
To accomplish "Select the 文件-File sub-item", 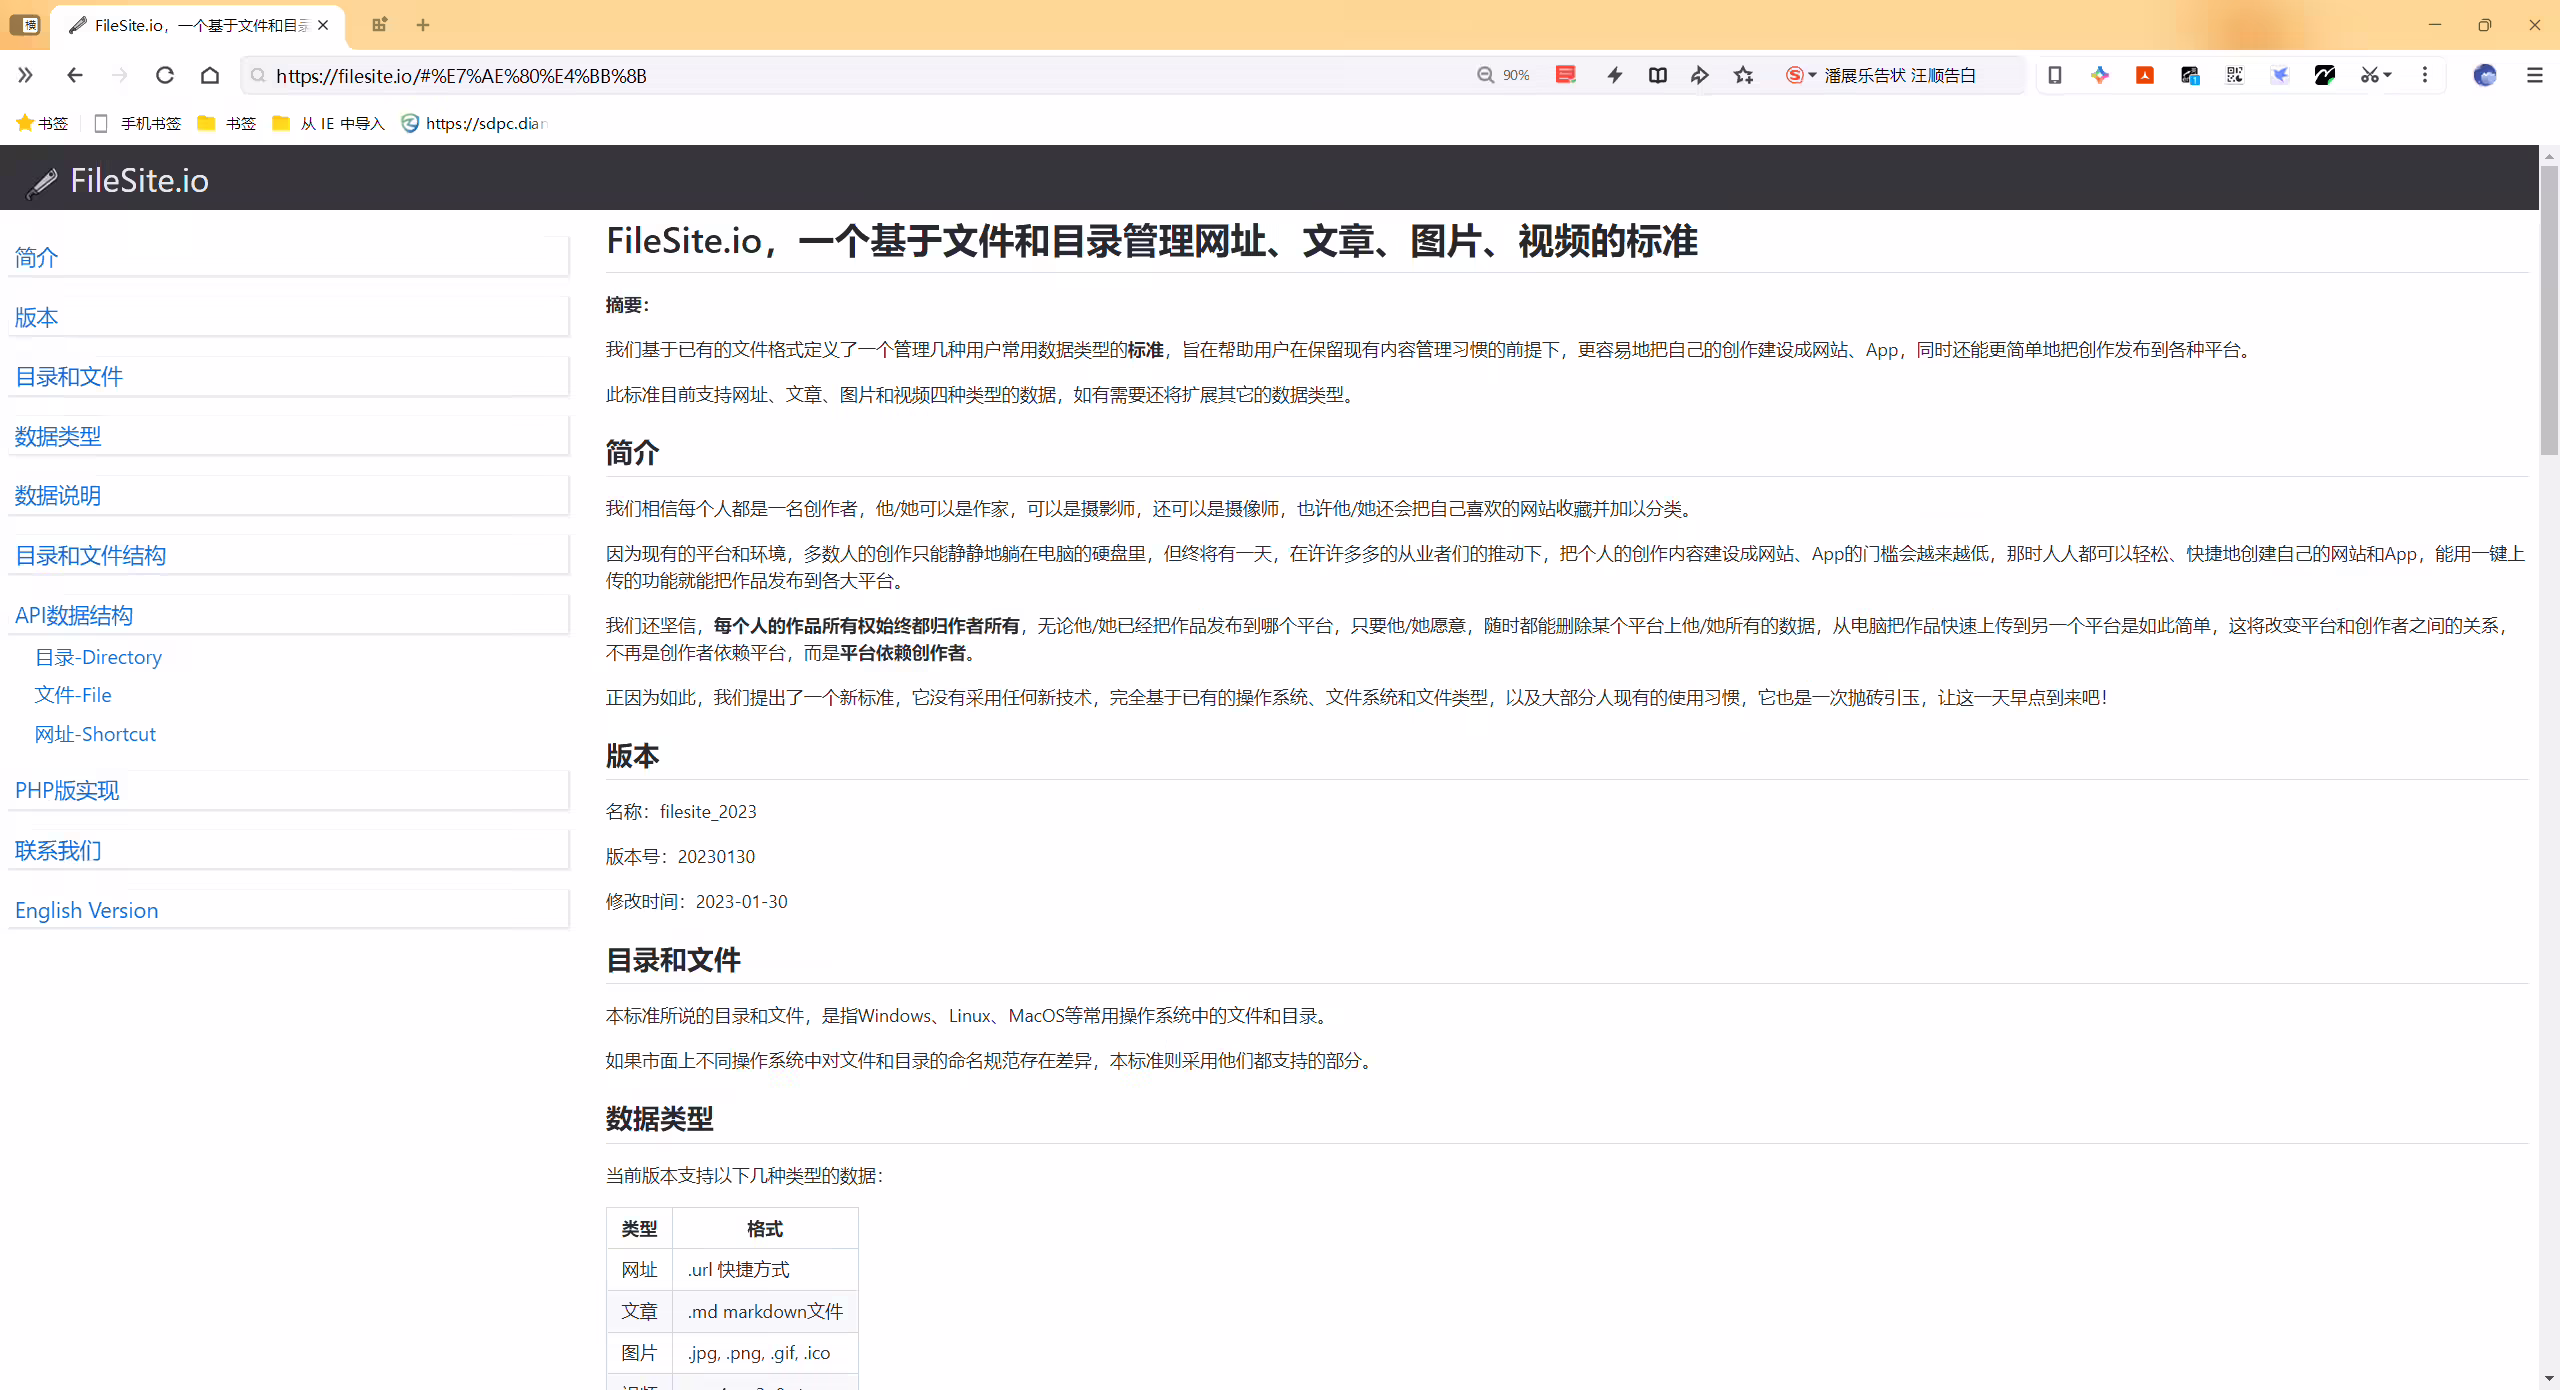I will 73,695.
